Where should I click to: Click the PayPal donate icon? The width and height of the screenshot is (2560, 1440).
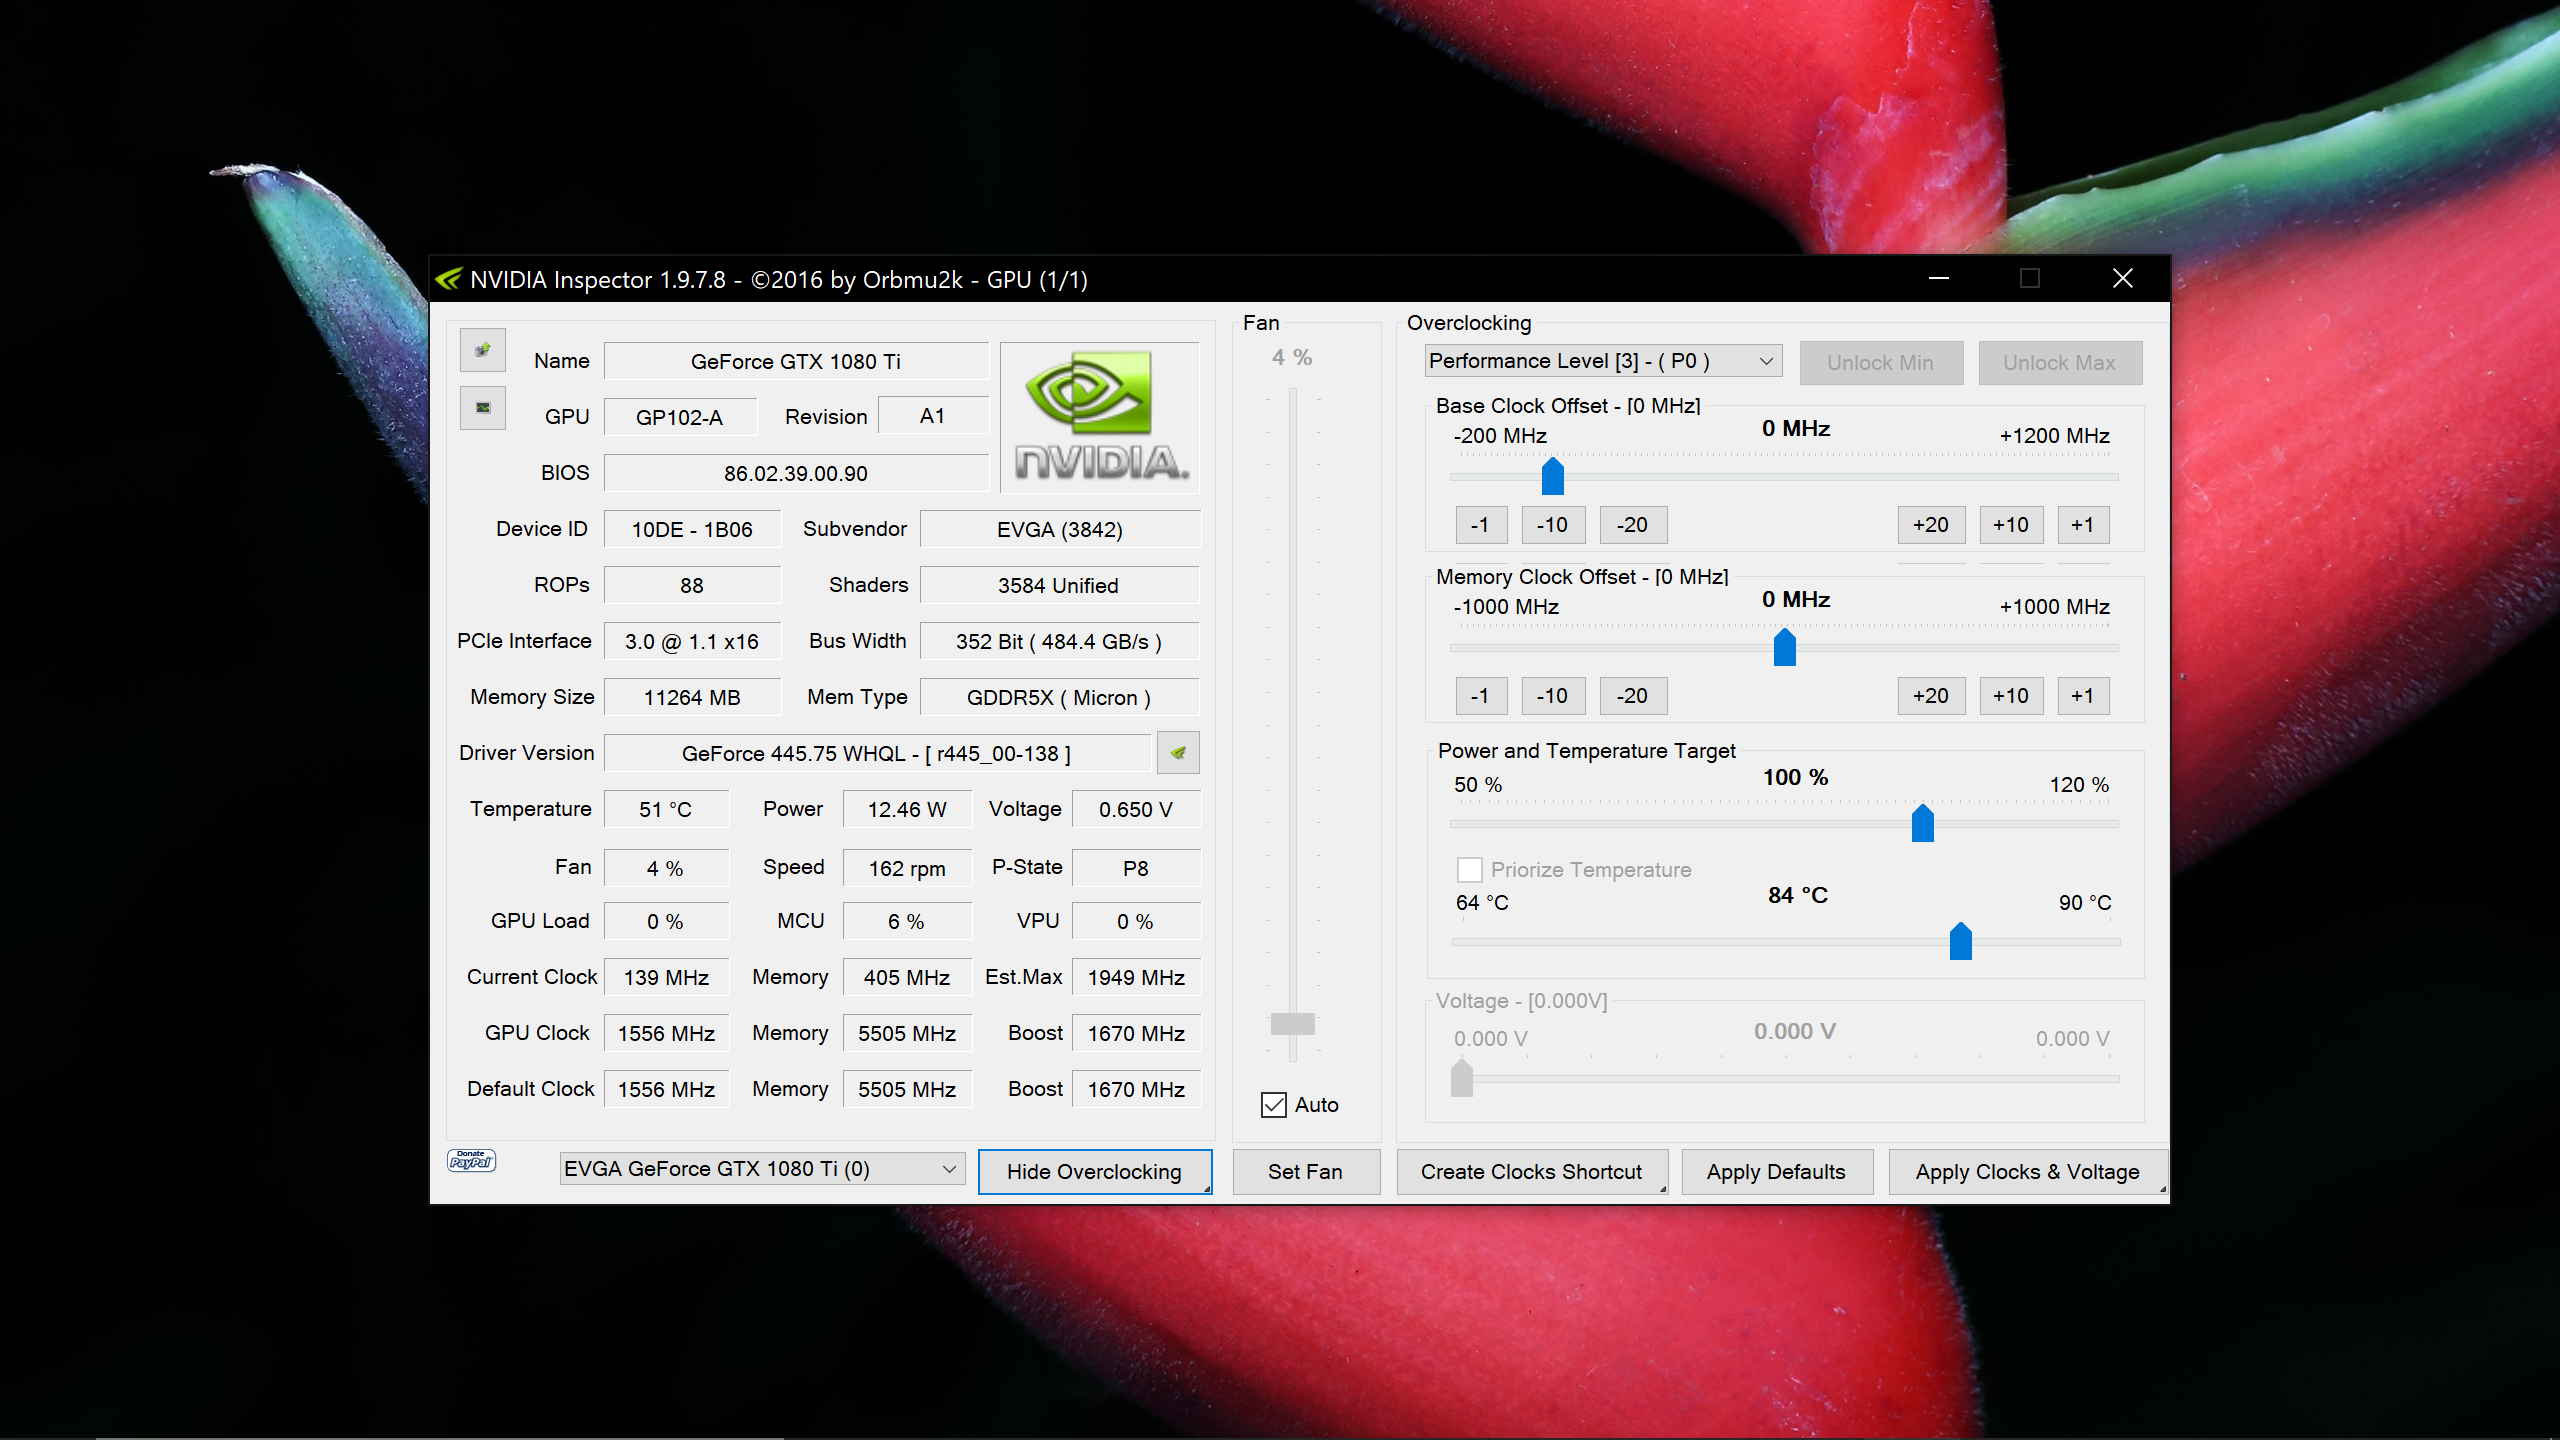click(471, 1161)
